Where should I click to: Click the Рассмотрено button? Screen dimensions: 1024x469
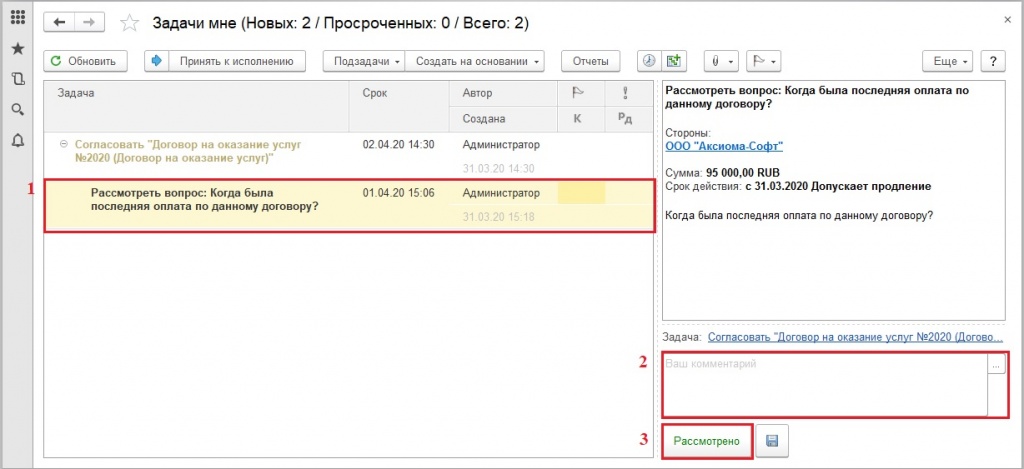click(706, 440)
